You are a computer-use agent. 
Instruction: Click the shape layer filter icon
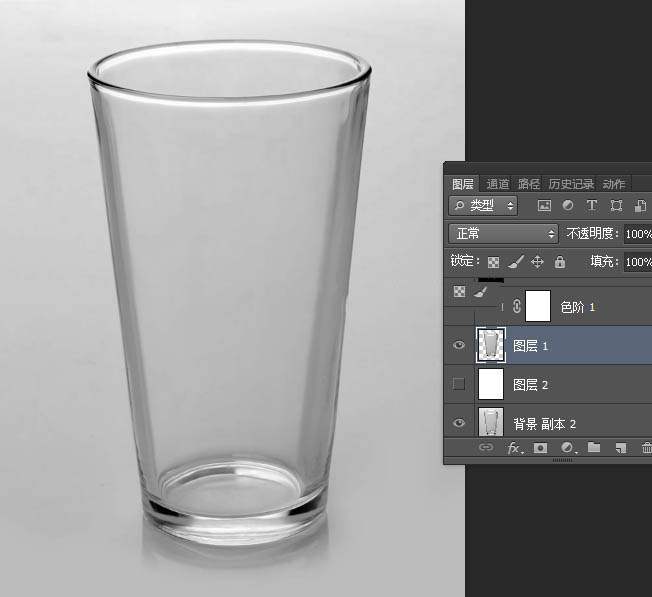coord(616,205)
